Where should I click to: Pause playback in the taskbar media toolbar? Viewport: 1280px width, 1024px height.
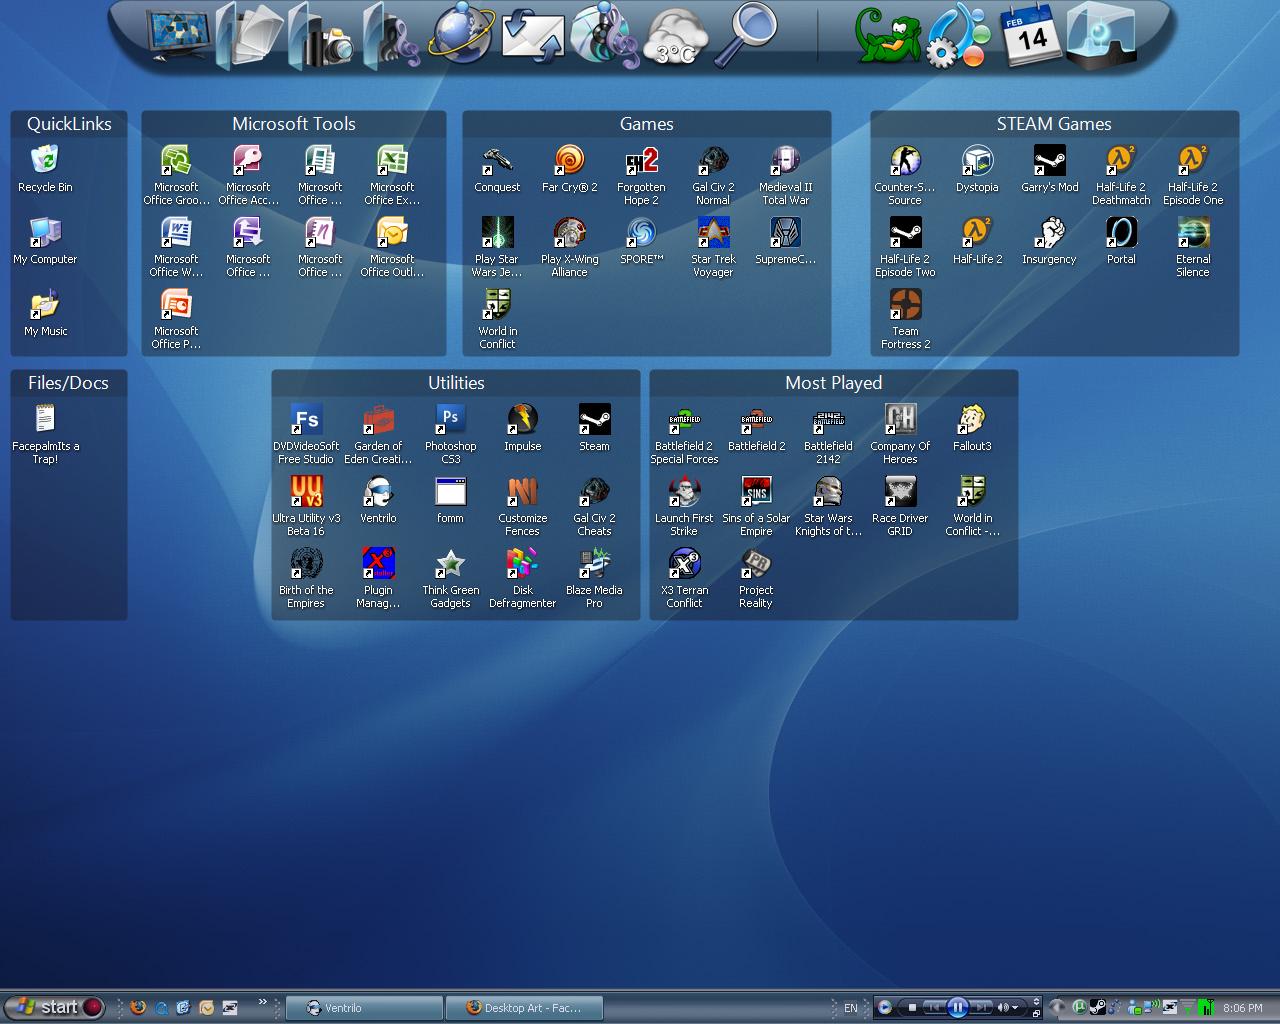coord(958,1007)
